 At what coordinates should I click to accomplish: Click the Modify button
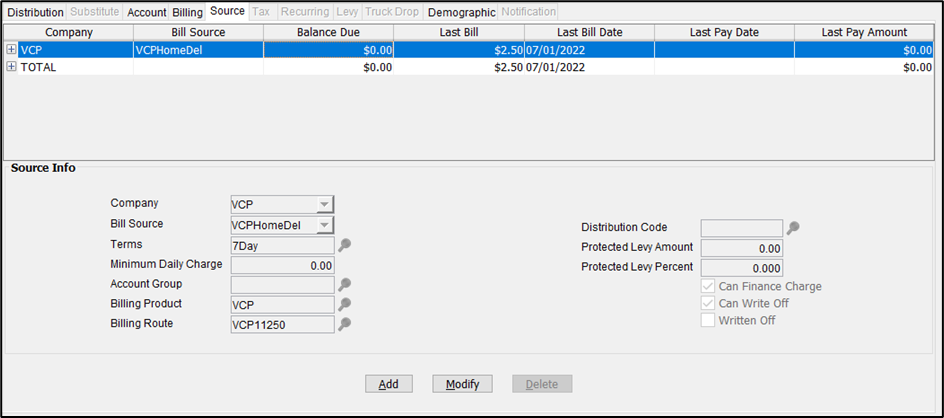[462, 384]
